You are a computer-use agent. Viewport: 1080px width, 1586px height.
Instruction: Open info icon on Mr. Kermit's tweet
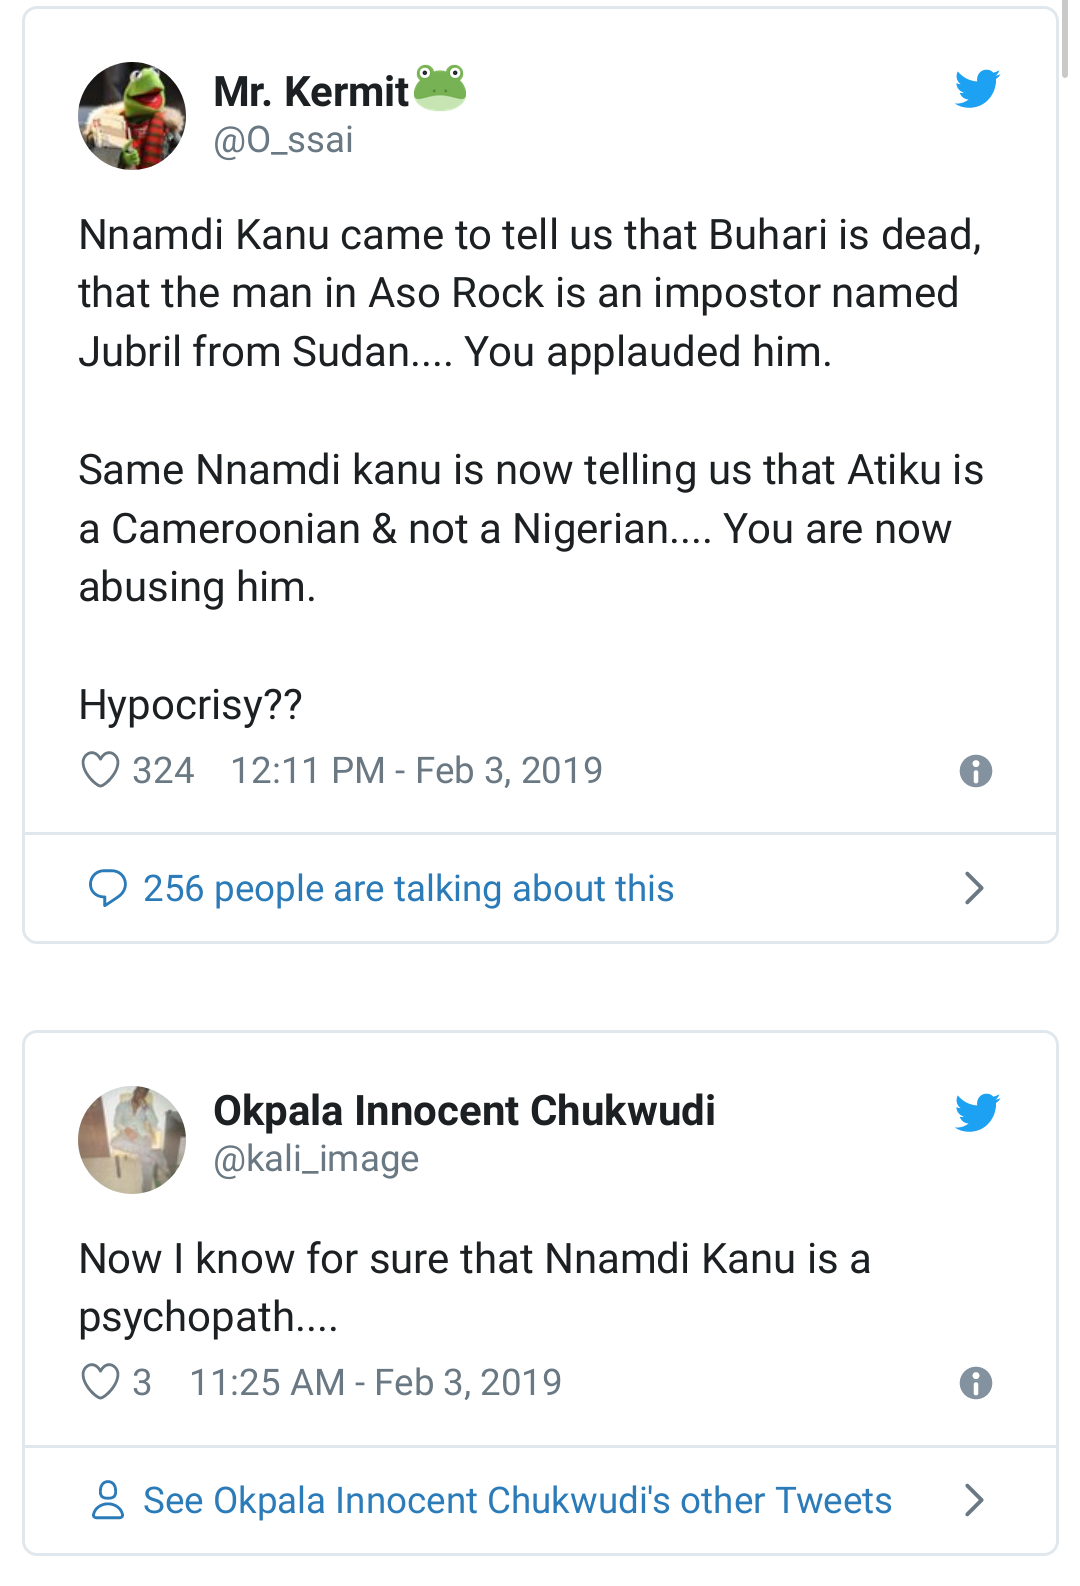(975, 771)
